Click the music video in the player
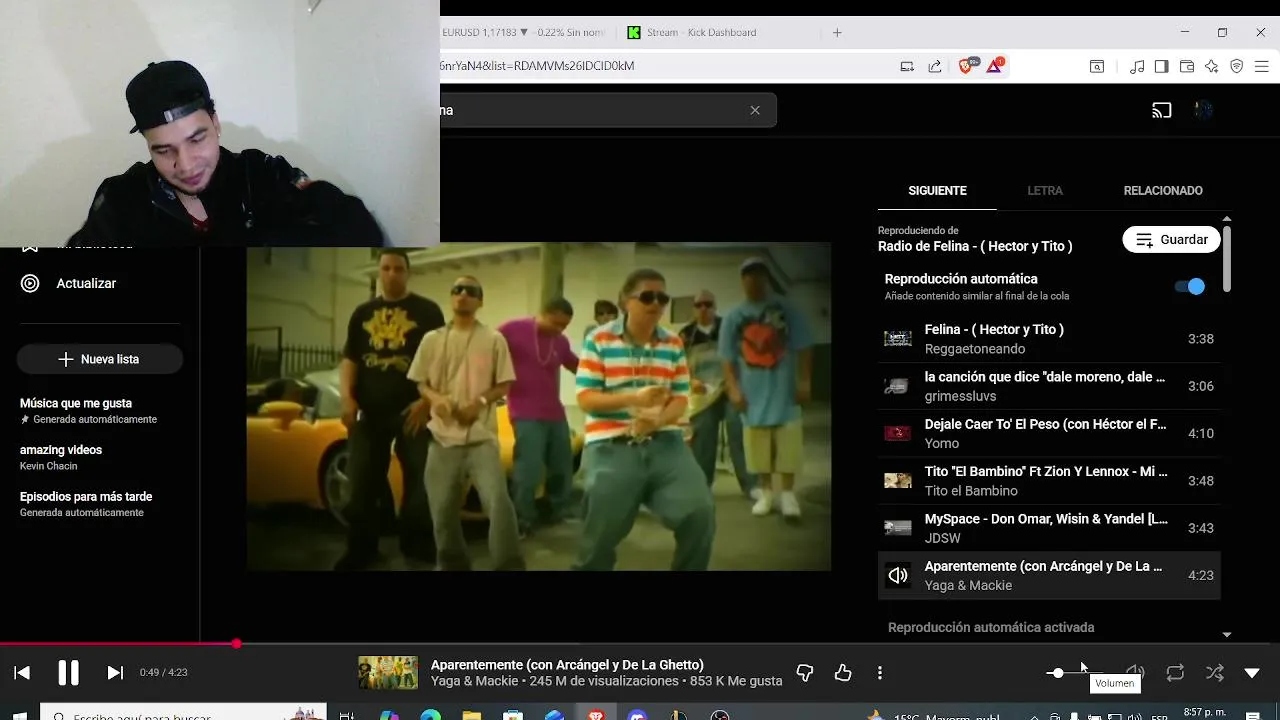Screen dimensions: 1280x720 click(x=538, y=406)
